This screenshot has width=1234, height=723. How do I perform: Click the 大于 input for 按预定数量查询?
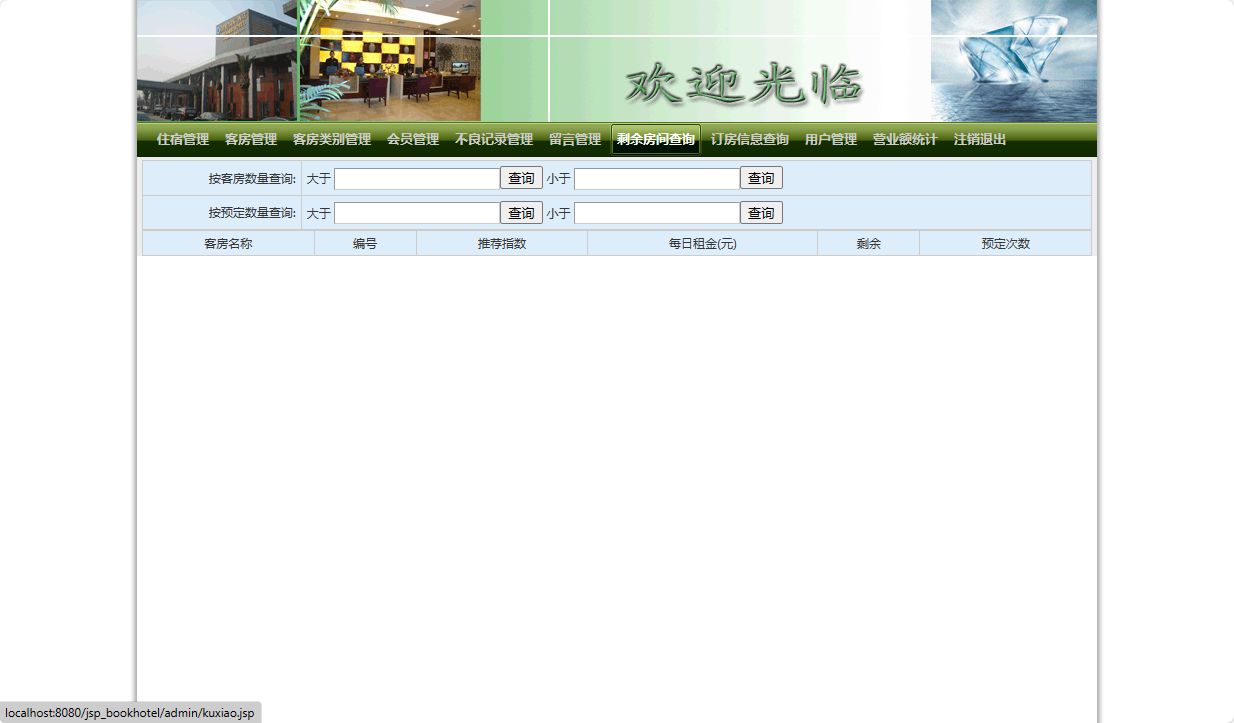[416, 212]
